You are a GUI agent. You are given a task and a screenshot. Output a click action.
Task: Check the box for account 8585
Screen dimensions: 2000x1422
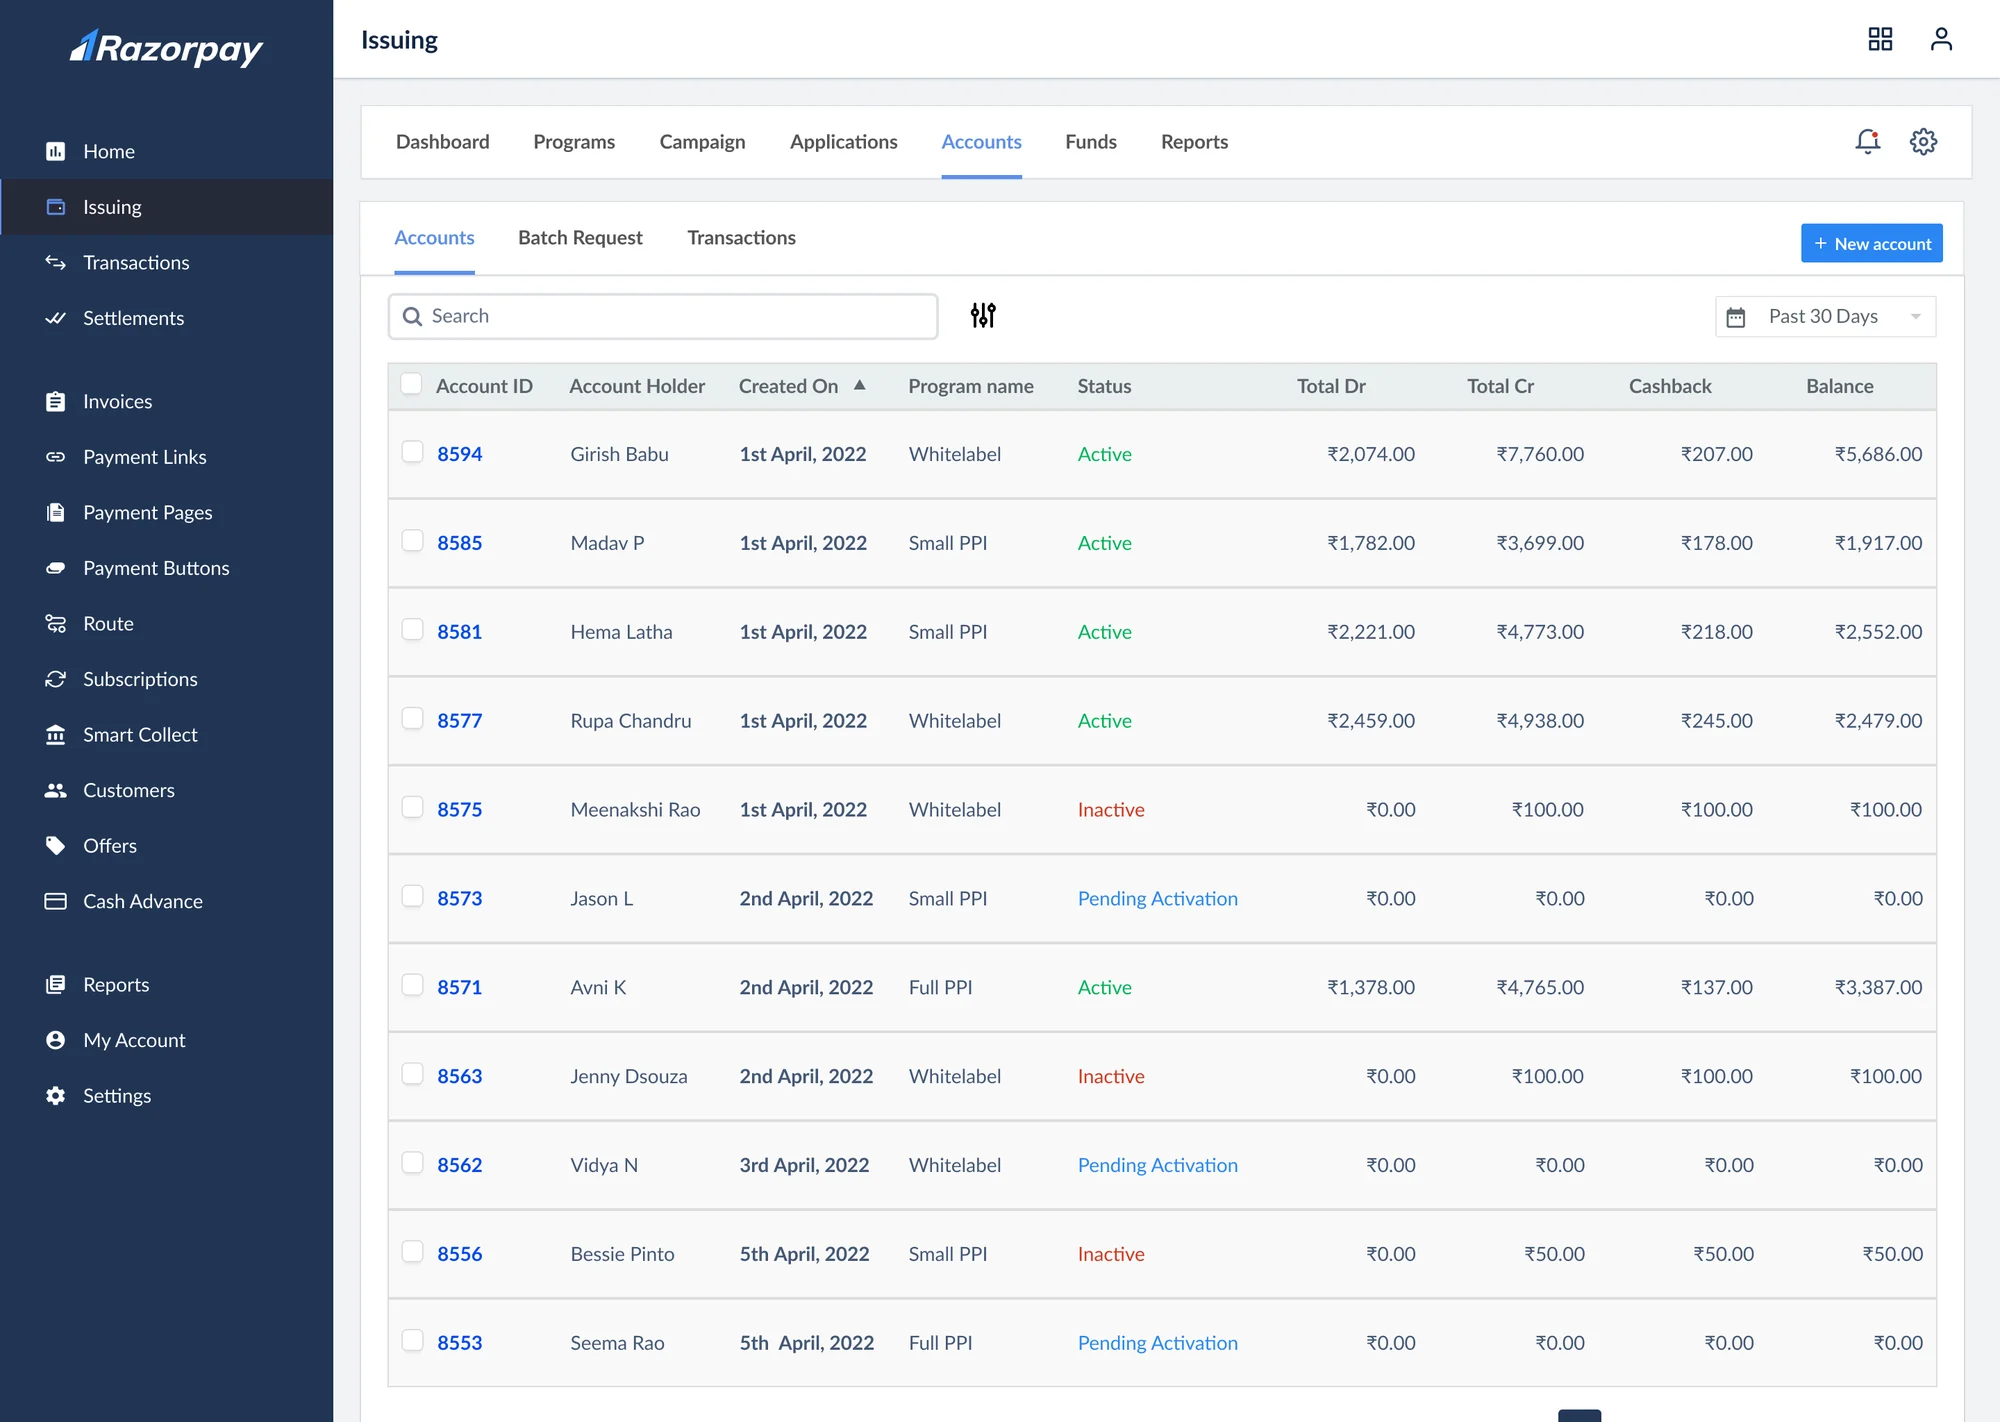point(412,541)
